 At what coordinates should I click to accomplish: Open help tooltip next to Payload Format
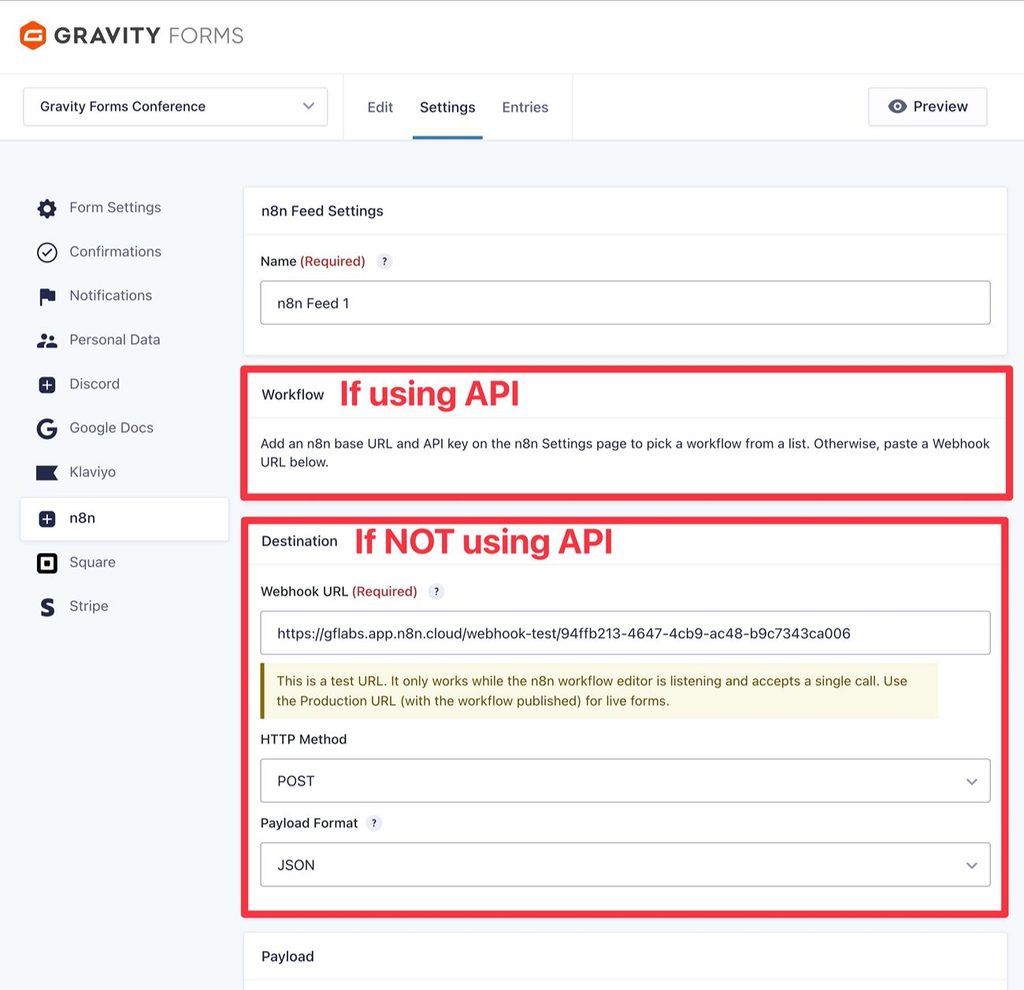374,823
